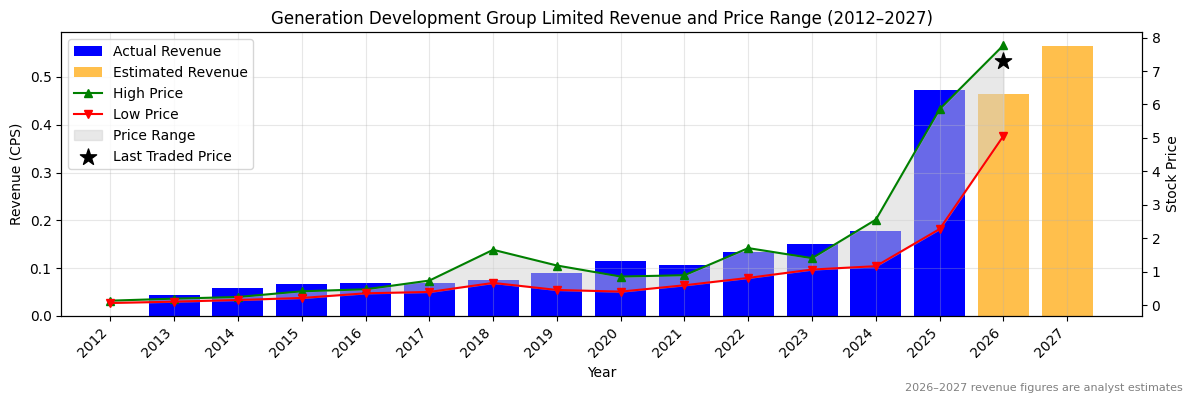Click the blue Actual Revenue legend swatch

(88, 52)
